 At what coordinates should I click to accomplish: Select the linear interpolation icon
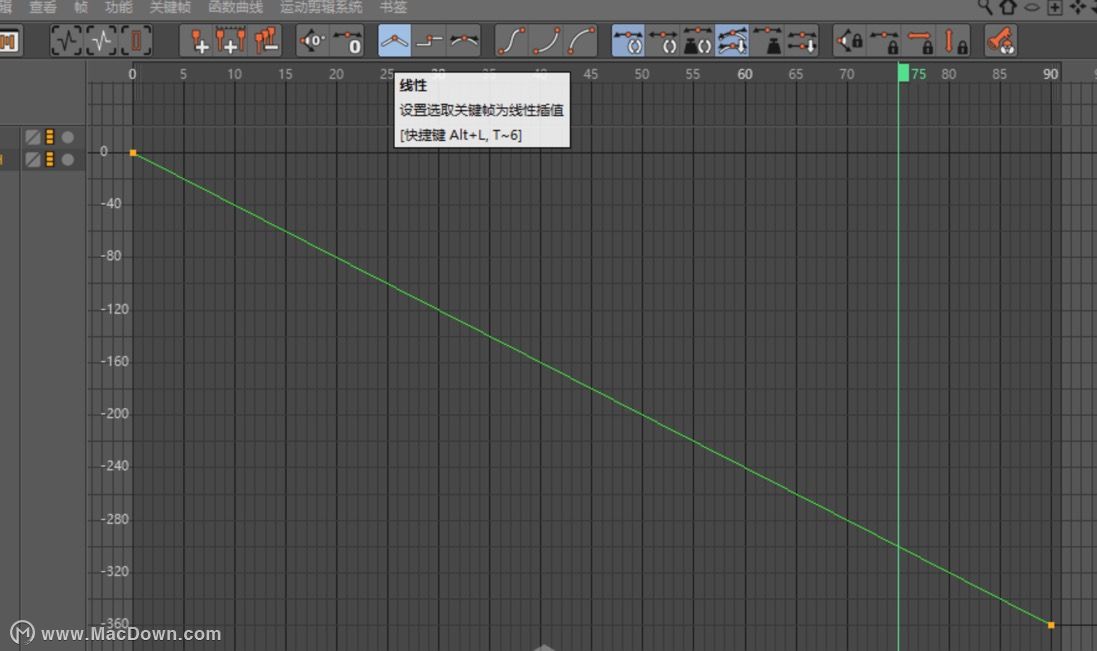395,41
